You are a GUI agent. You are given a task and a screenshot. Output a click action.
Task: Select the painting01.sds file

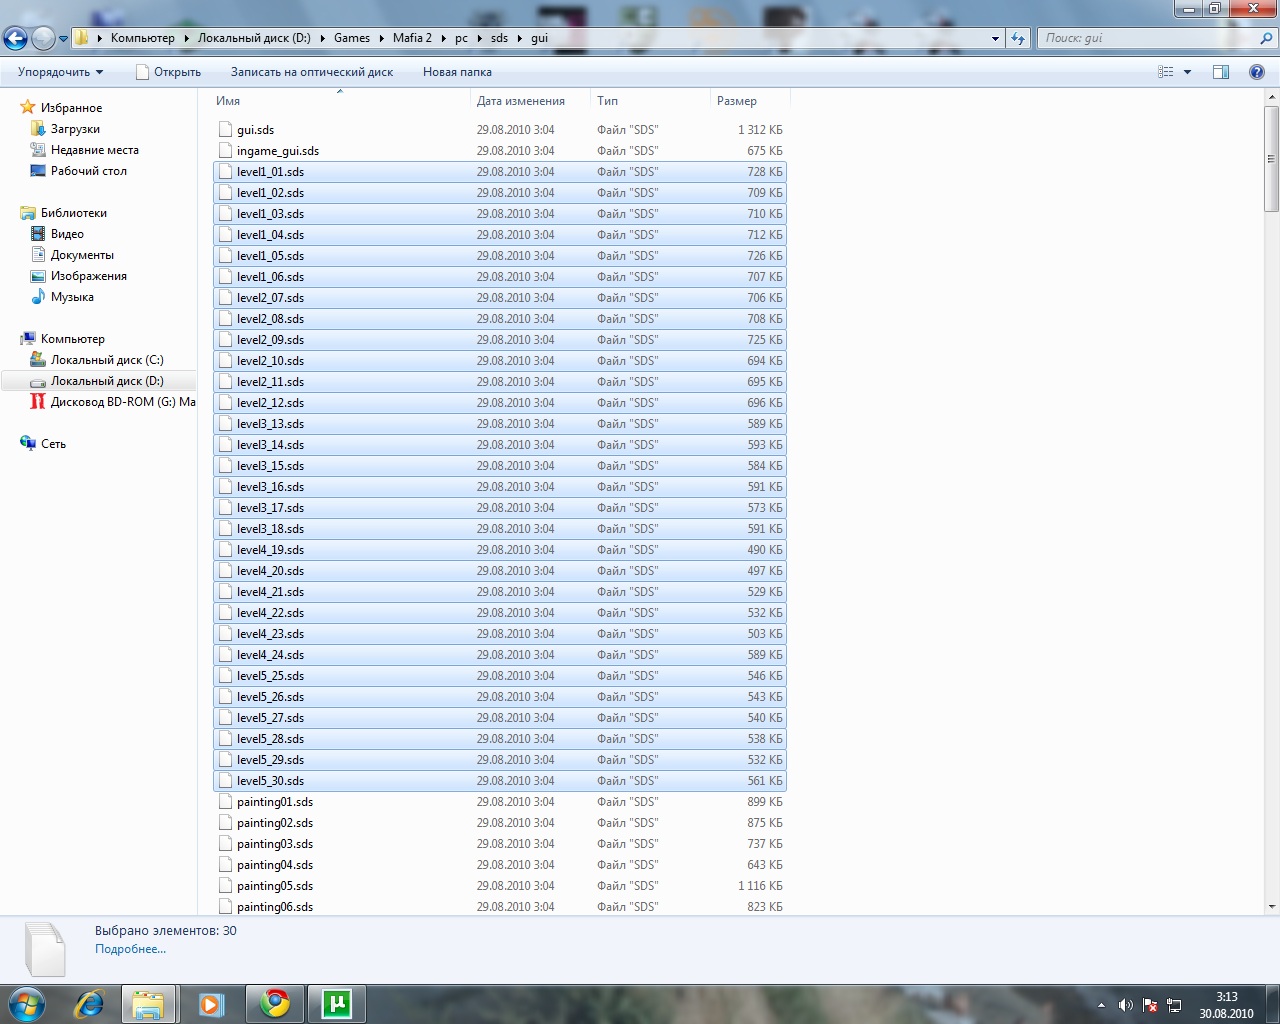click(x=500, y=802)
